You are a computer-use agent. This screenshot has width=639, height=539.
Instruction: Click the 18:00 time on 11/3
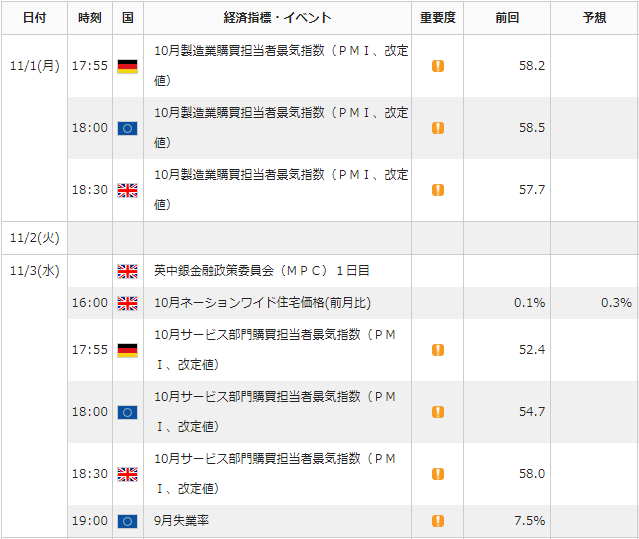pyautogui.click(x=90, y=412)
